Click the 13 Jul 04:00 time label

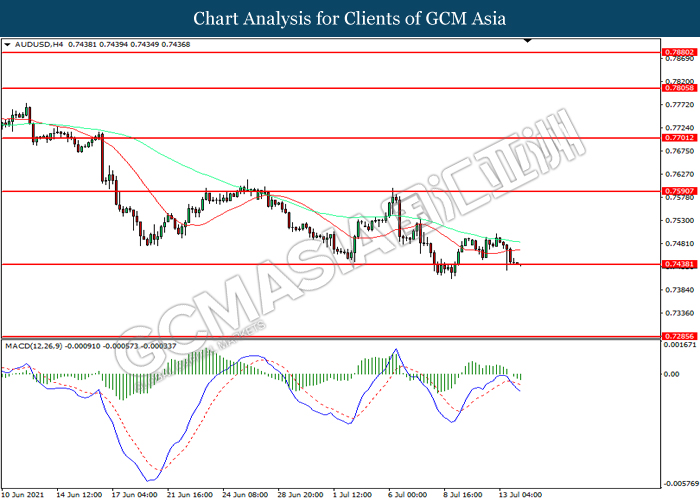(x=521, y=493)
